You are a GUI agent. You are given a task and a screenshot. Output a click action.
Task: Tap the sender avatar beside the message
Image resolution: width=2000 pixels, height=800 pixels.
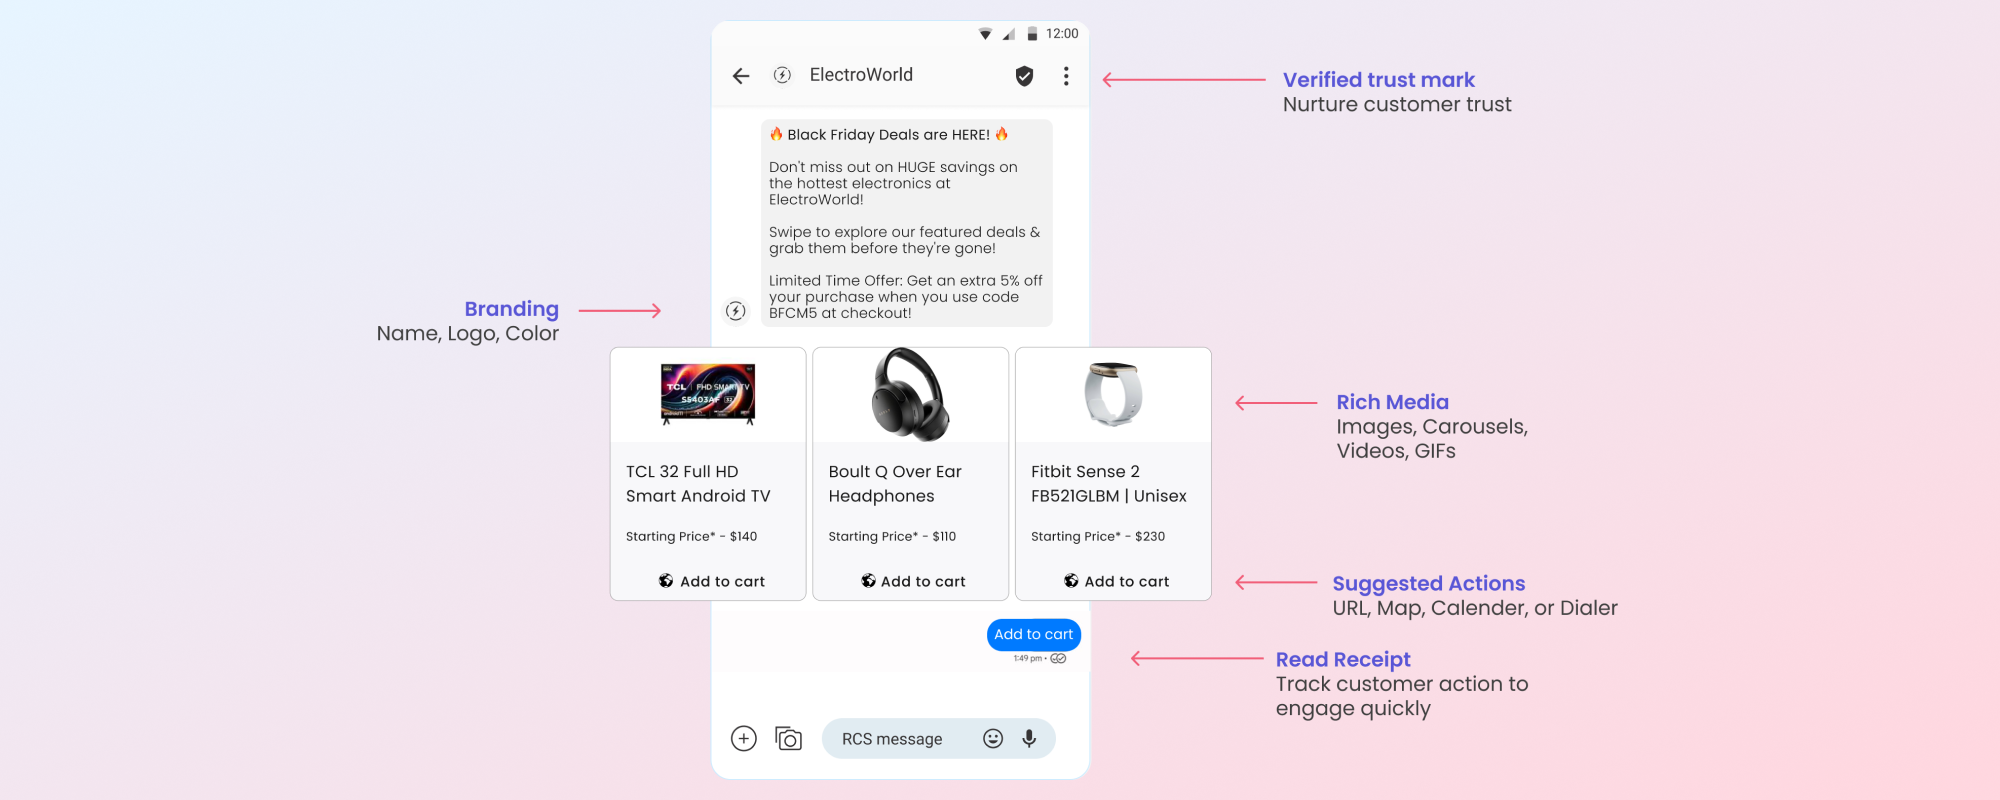(x=736, y=311)
